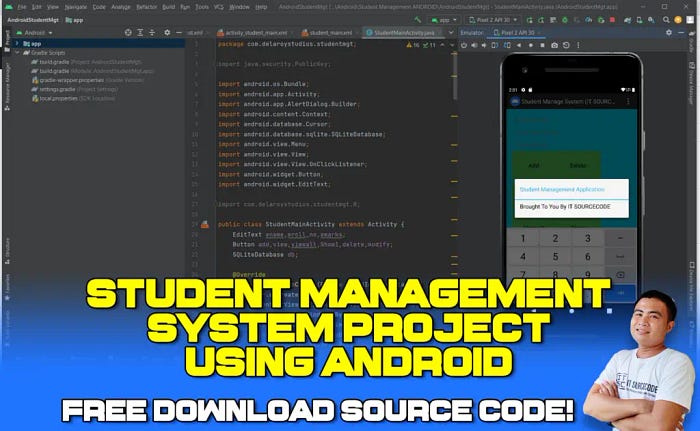The height and width of the screenshot is (431, 700).
Task: Open the Build menu
Action: (168, 7)
